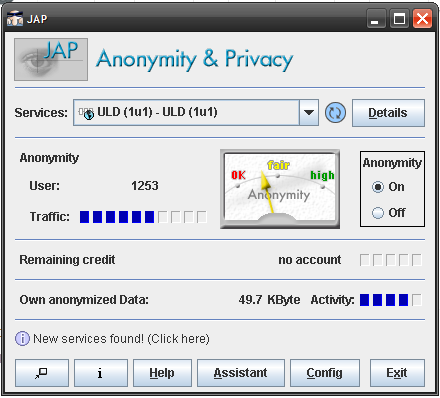Launch the Assistant
The height and width of the screenshot is (398, 440).
click(x=241, y=373)
